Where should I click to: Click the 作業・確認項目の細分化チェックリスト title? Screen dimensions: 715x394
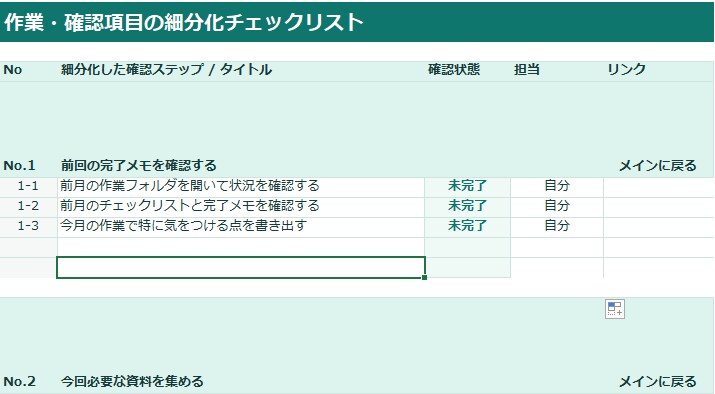coord(183,22)
